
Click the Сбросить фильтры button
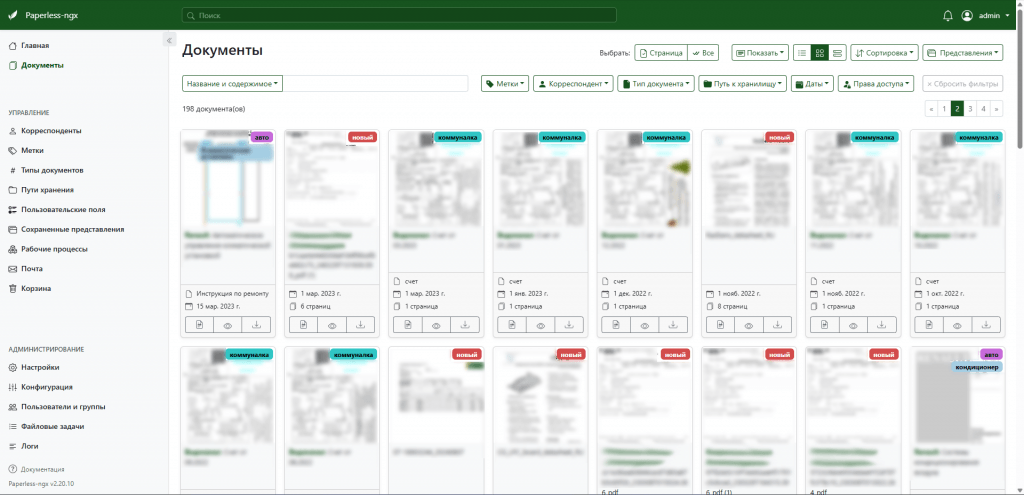[x=963, y=84]
